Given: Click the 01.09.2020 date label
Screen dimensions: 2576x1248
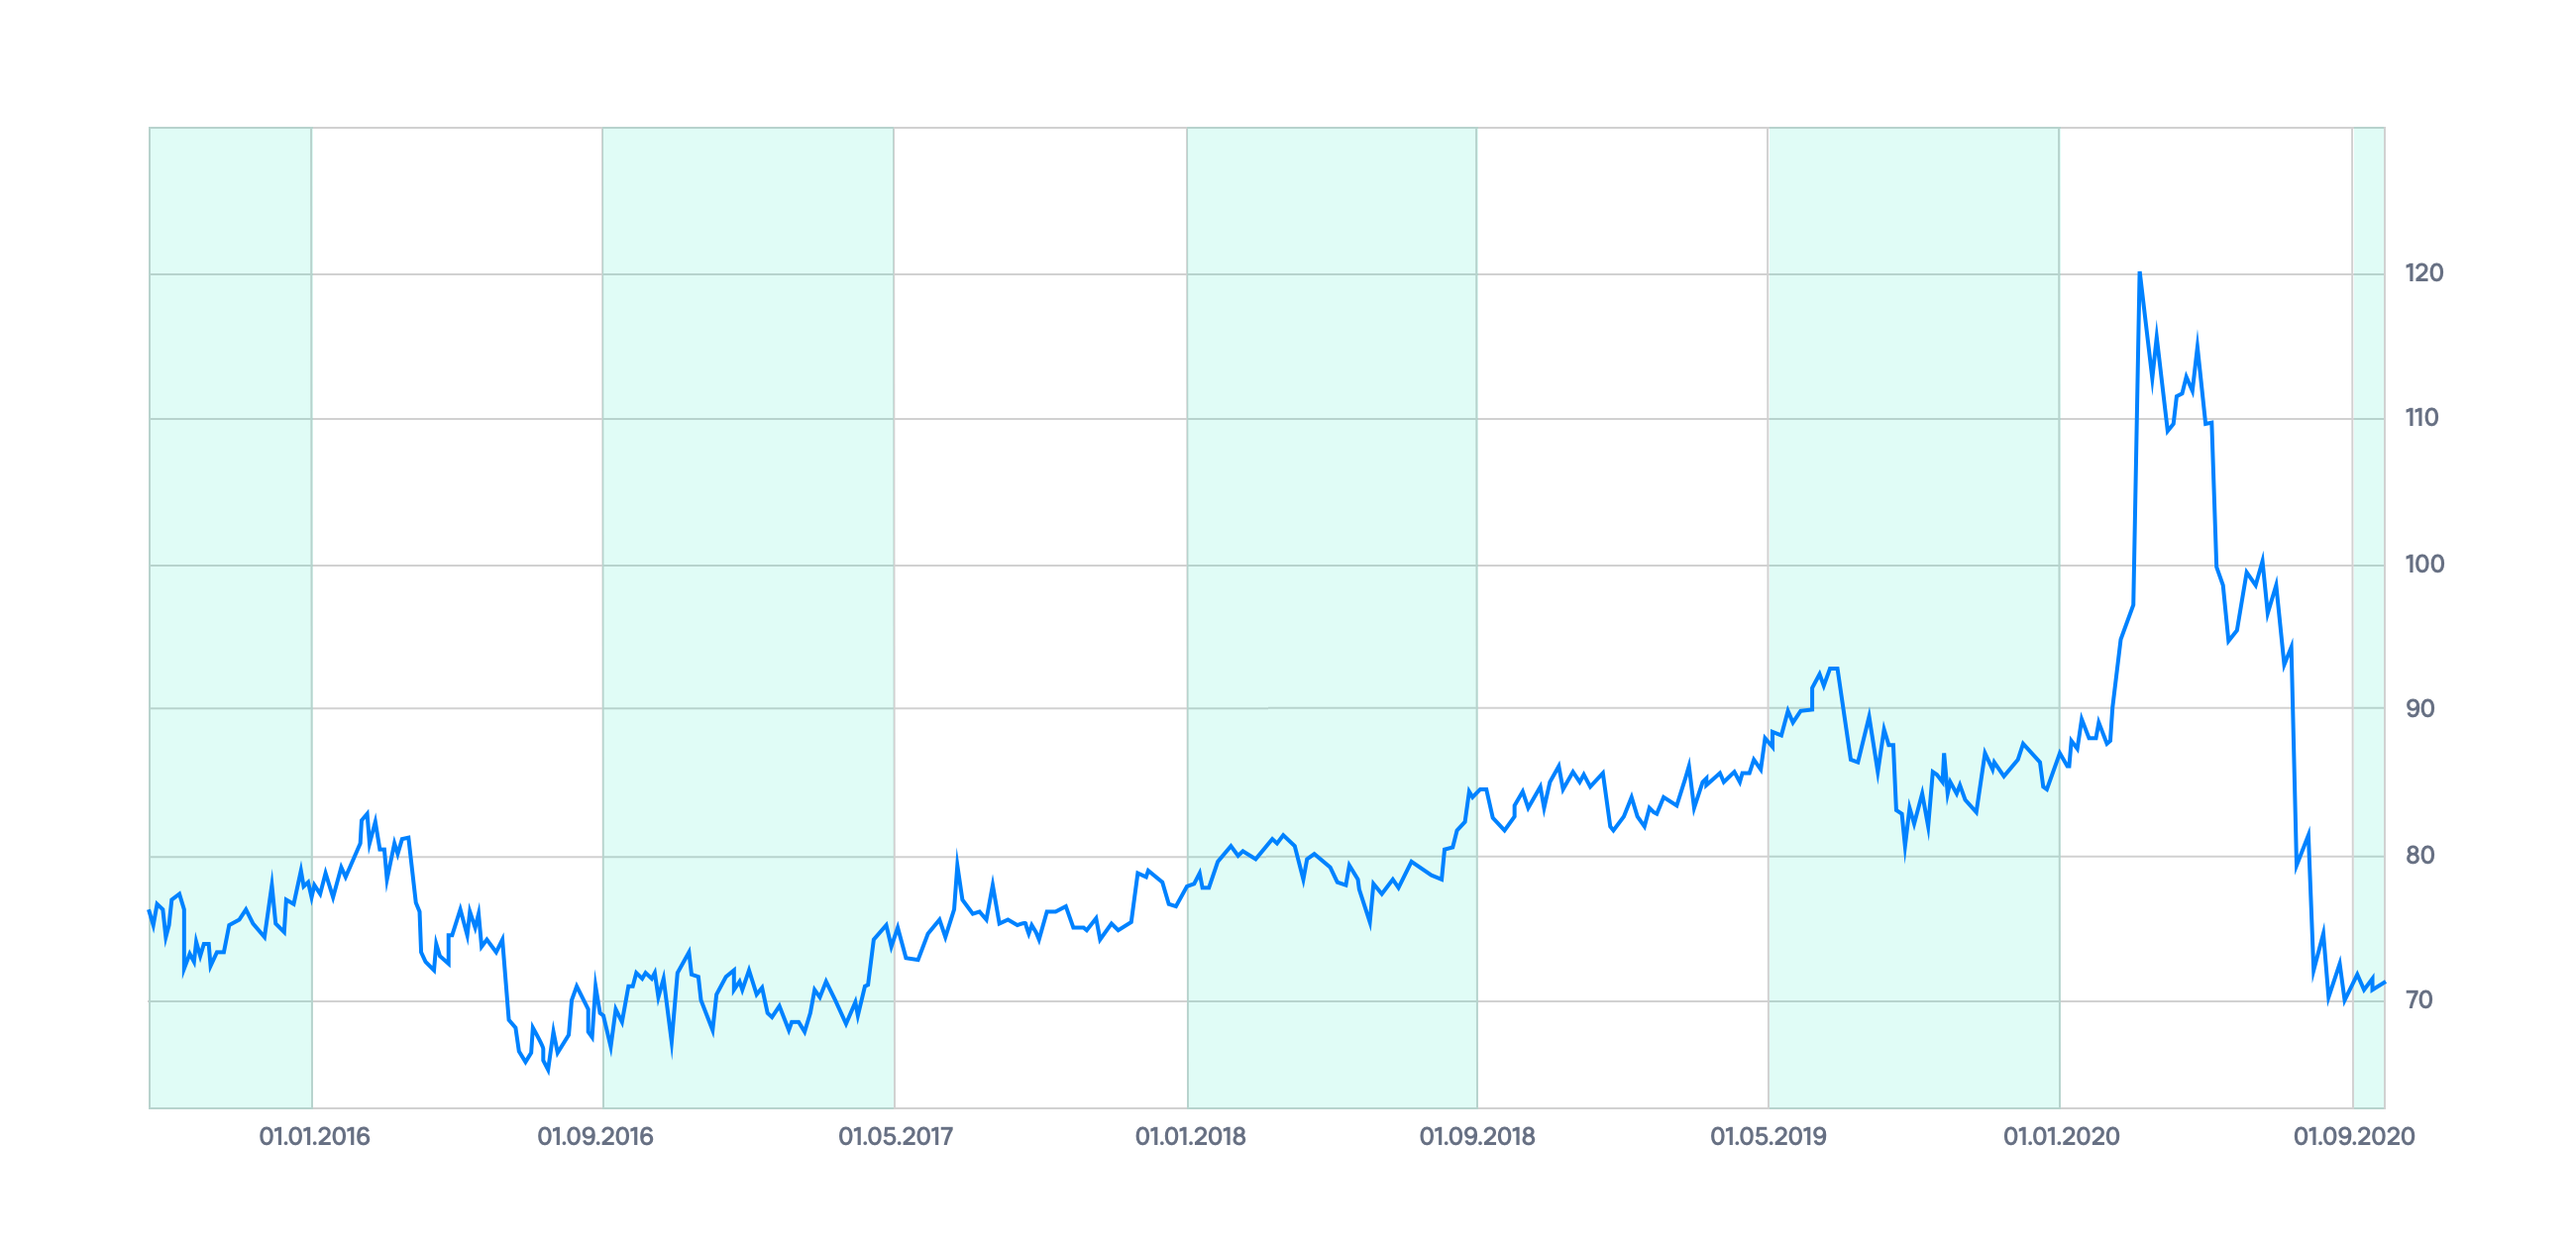Looking at the screenshot, I should pos(2353,1136).
